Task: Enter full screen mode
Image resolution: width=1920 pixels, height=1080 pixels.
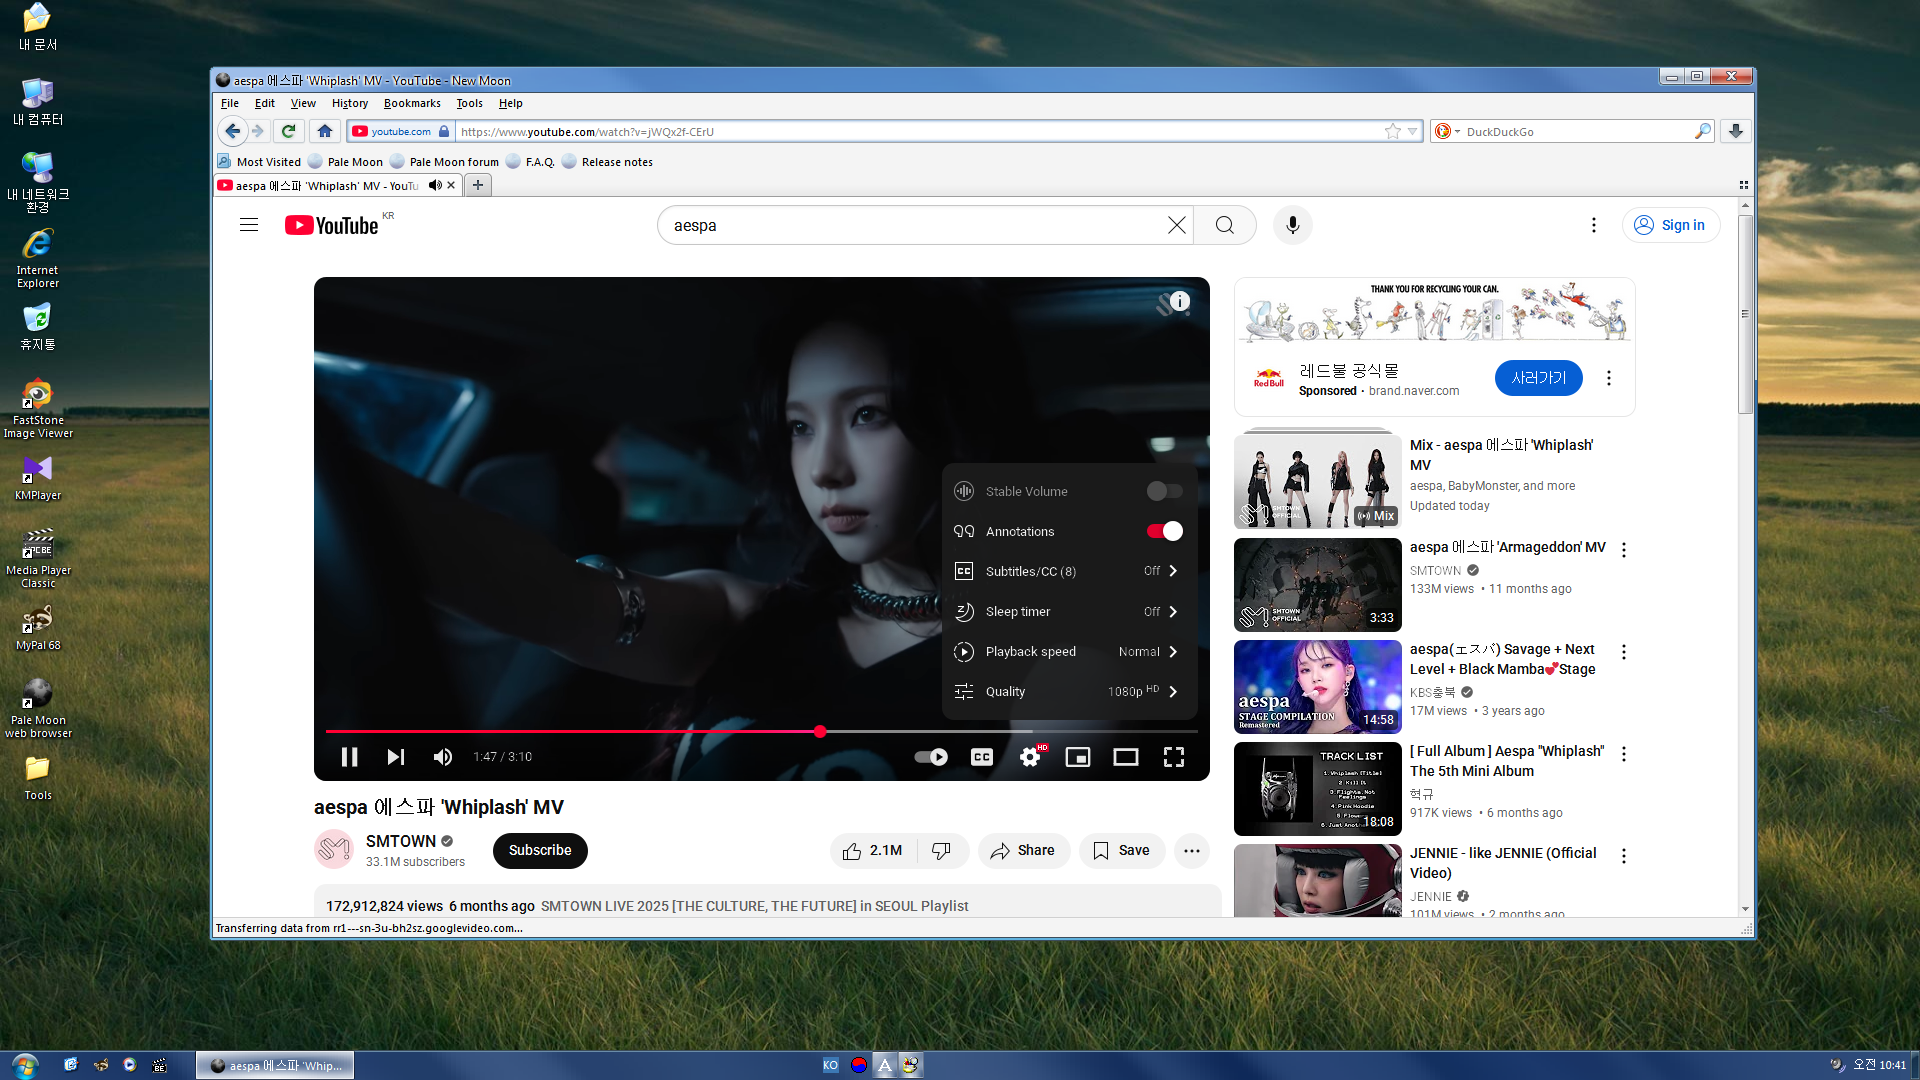Action: pos(1174,757)
